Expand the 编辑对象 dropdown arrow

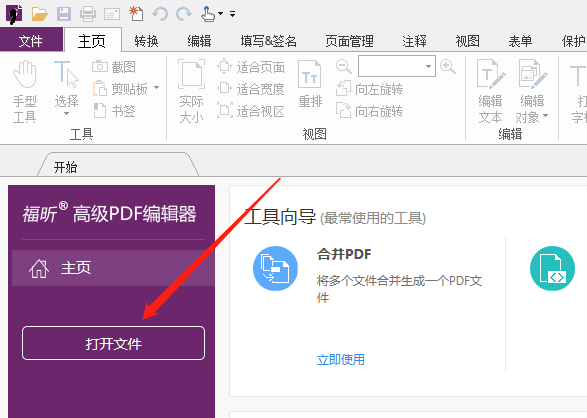tap(545, 116)
